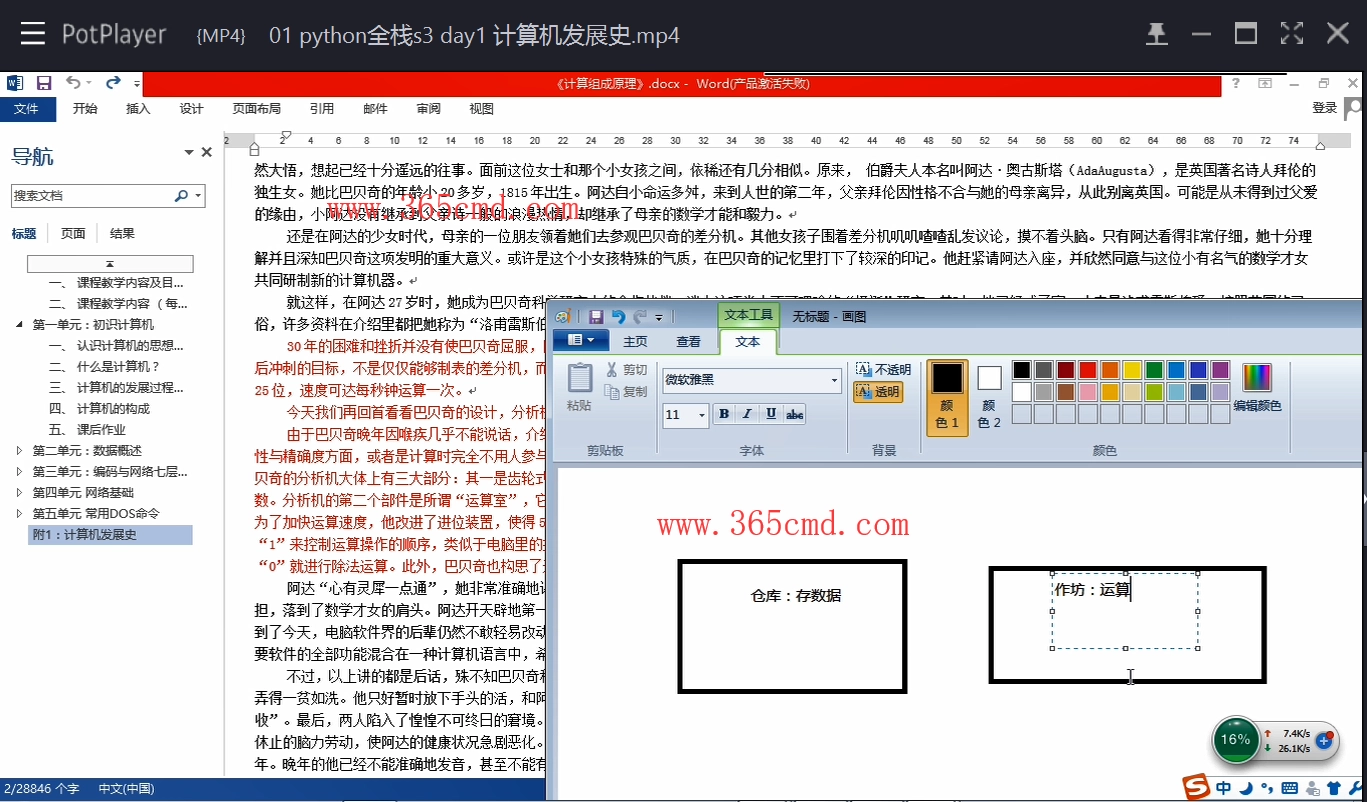Open the font name dropdown in Paint
The image size is (1367, 802).
[x=837, y=380]
